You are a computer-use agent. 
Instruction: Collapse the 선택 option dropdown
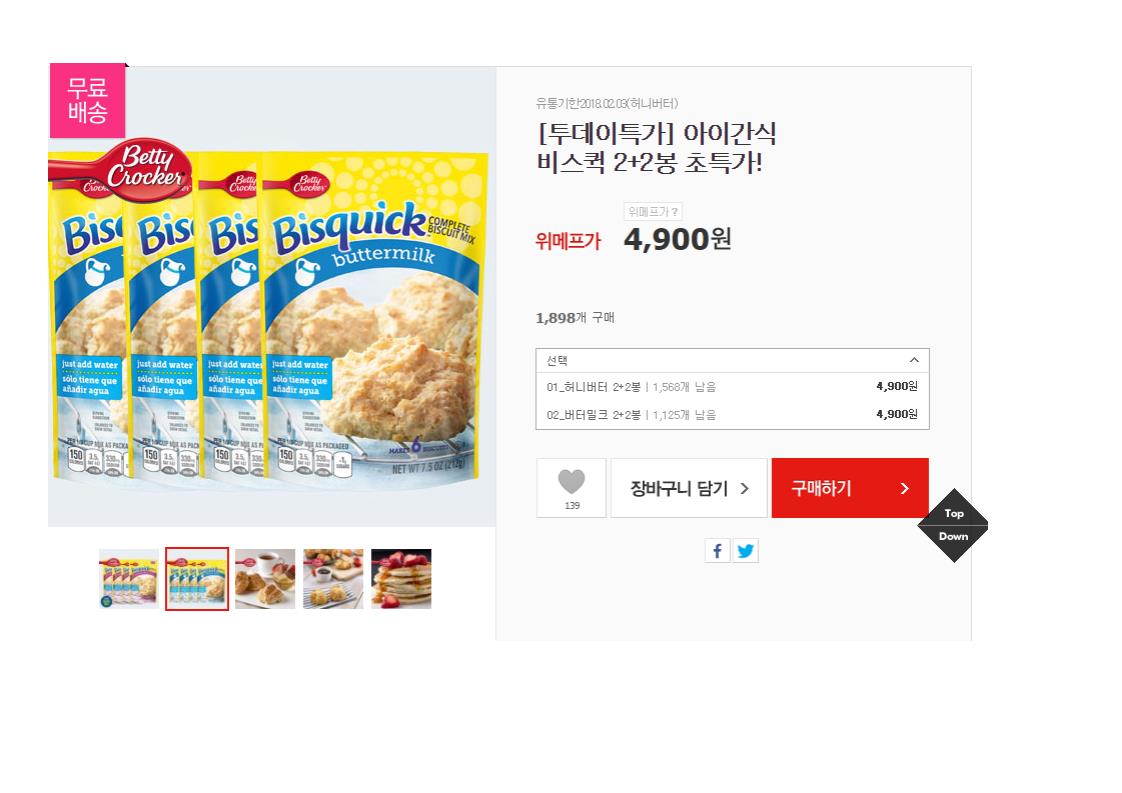click(914, 360)
